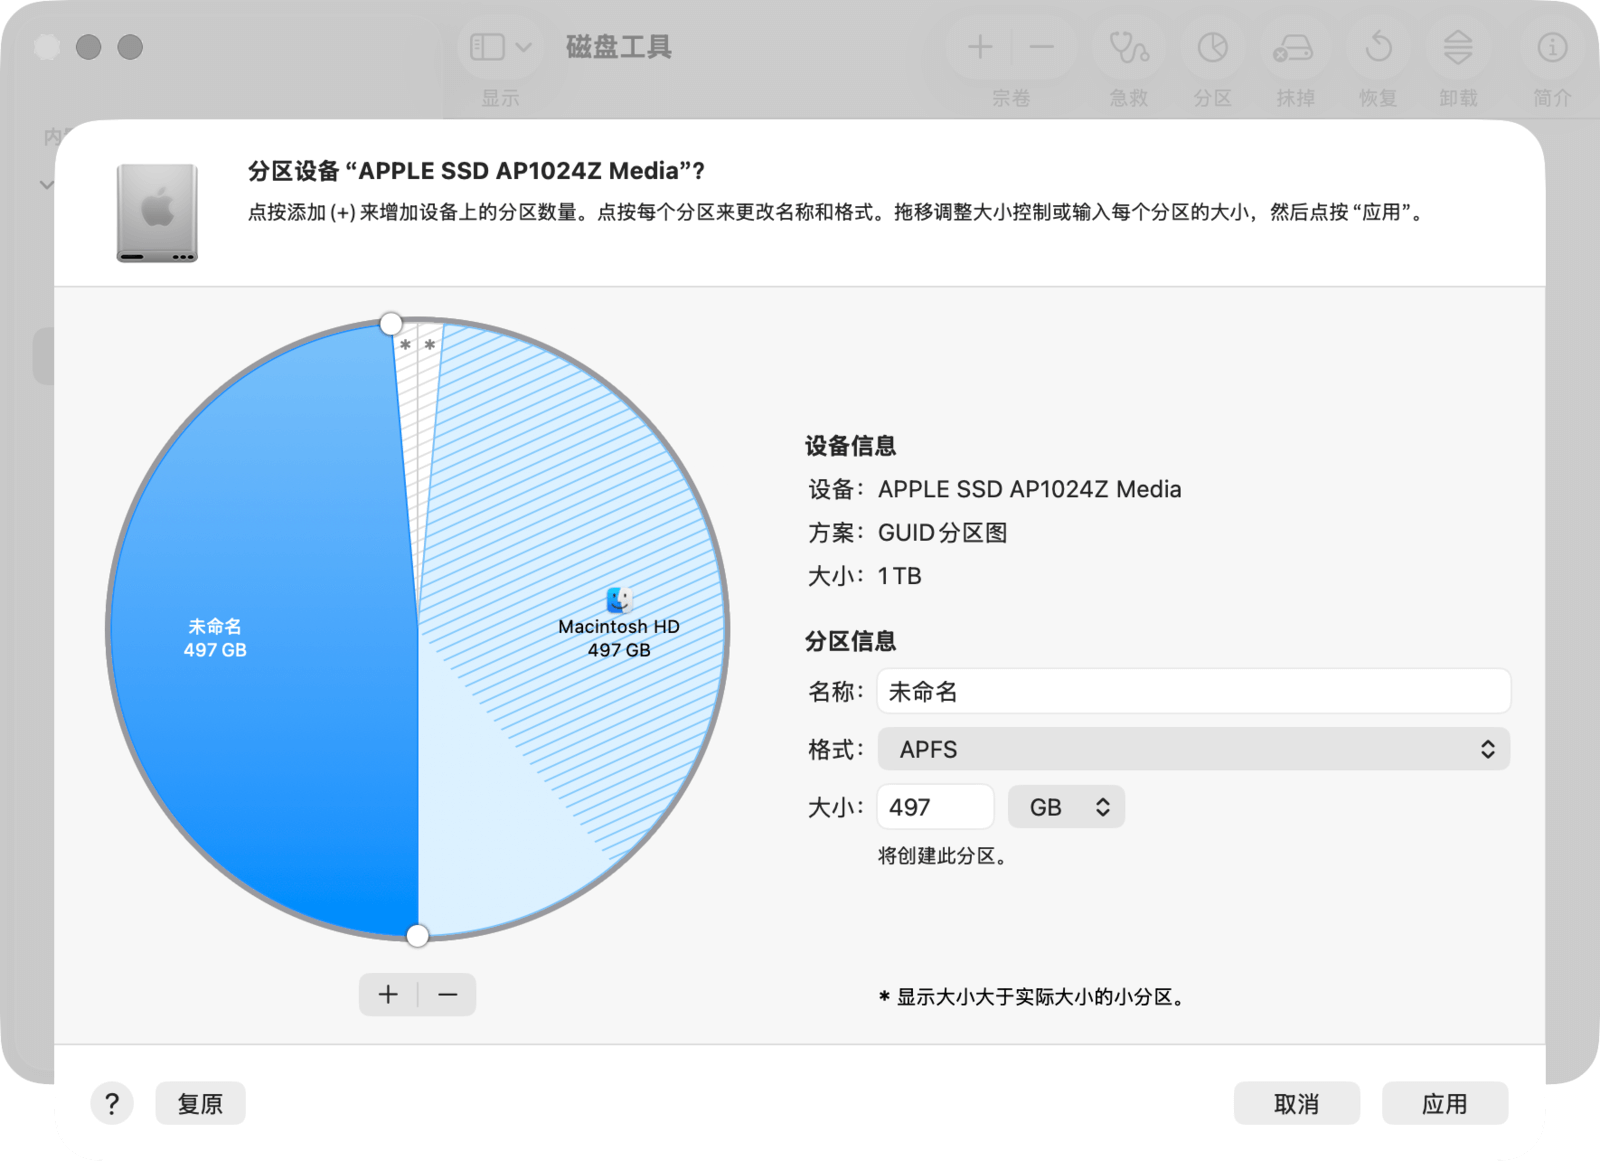The width and height of the screenshot is (1600, 1161).
Task: Click the partition size field showing 497
Action: (935, 807)
